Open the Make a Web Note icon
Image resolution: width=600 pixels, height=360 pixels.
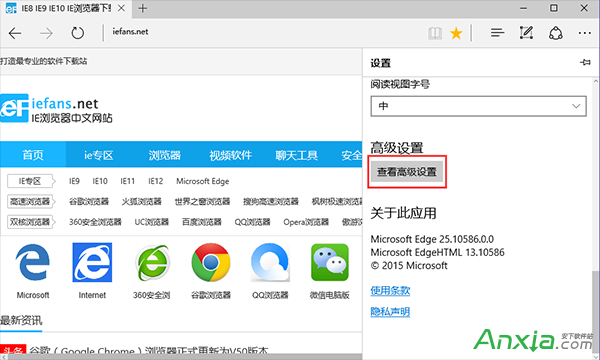coord(526,33)
